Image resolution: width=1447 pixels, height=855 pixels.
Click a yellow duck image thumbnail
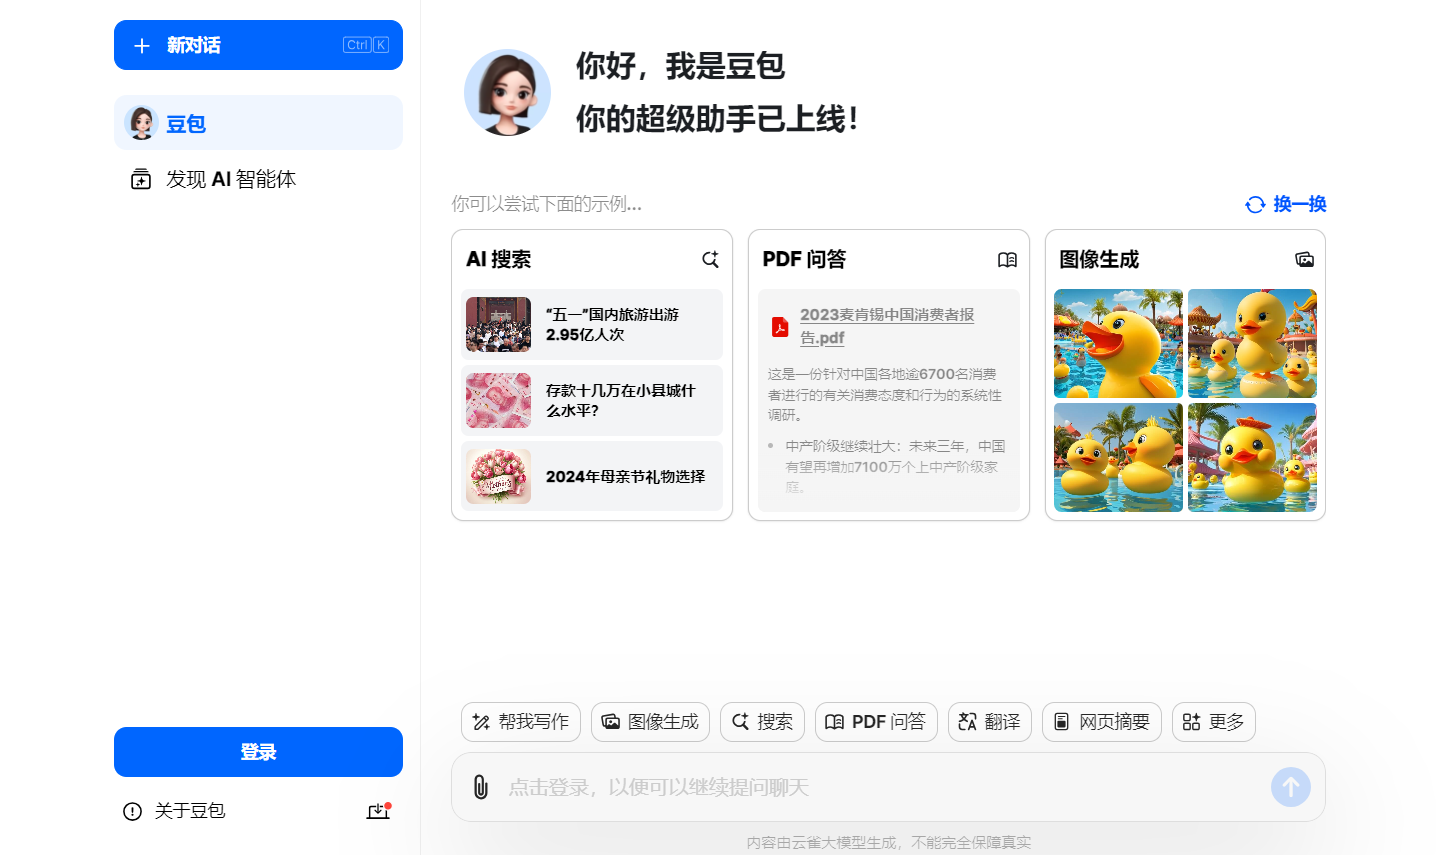1118,343
